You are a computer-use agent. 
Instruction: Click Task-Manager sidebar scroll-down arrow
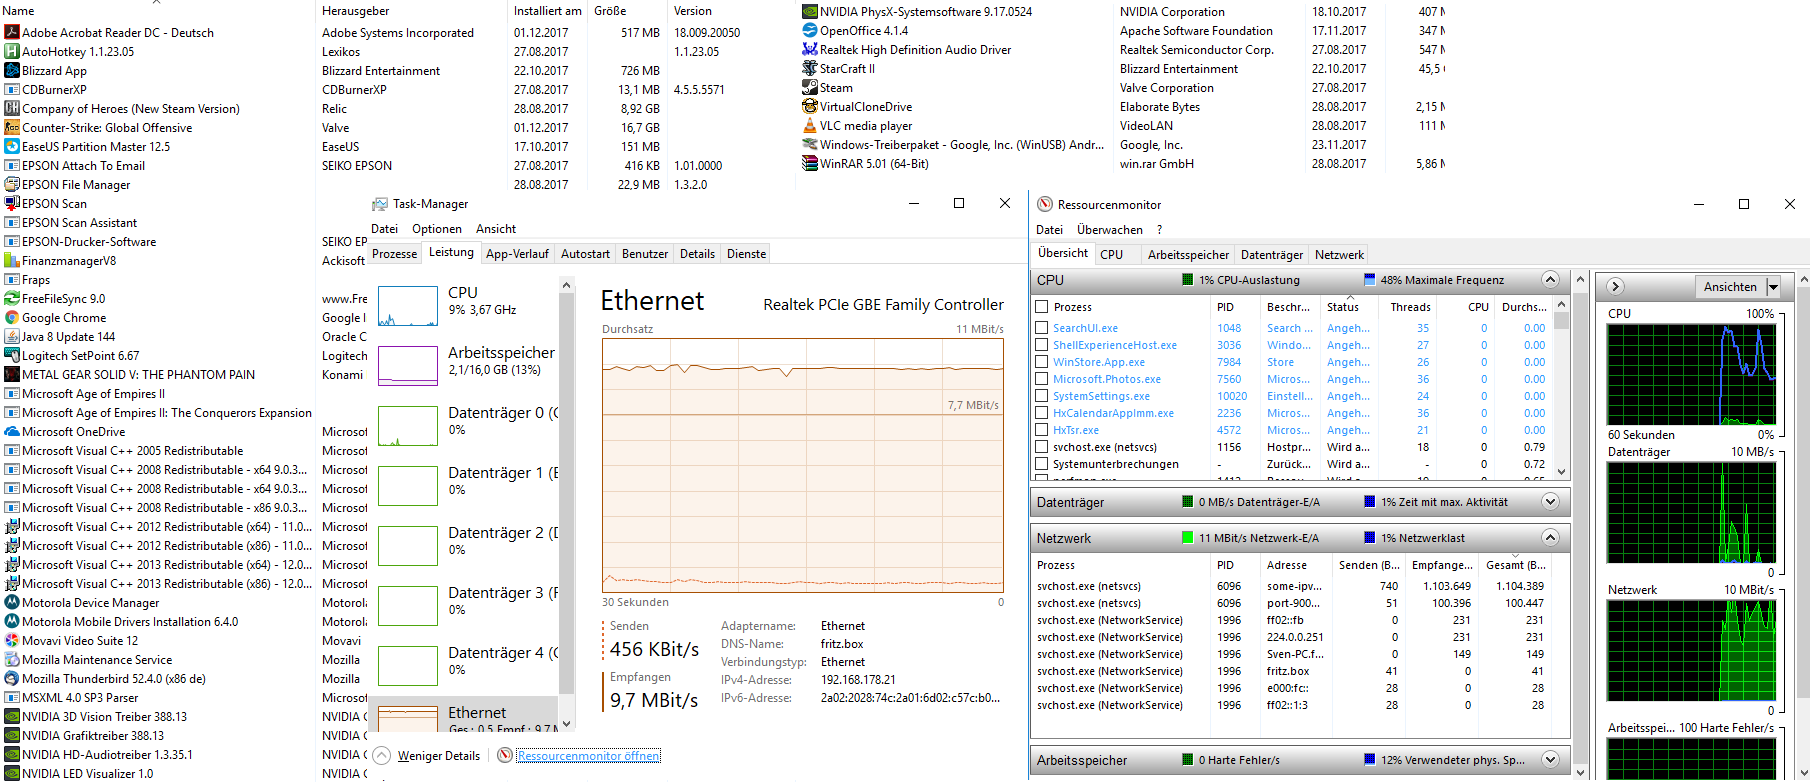coord(566,724)
